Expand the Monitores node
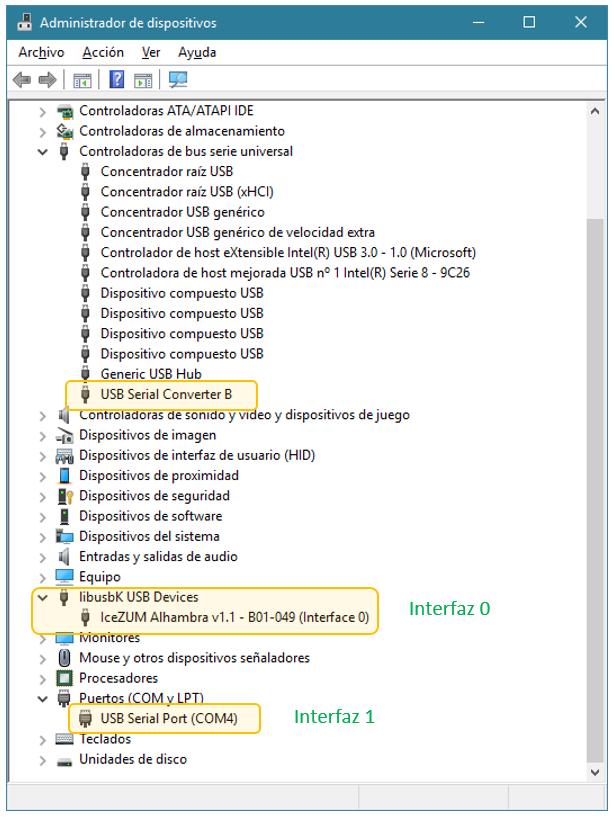 tap(43, 638)
